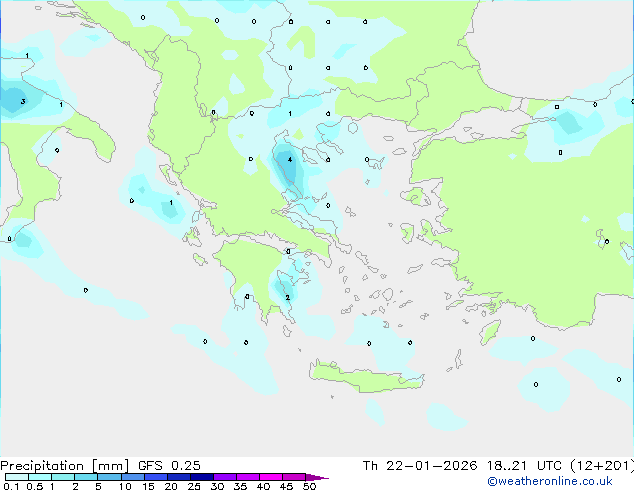Pick the legend swatch between 25 and 30

point(202,477)
